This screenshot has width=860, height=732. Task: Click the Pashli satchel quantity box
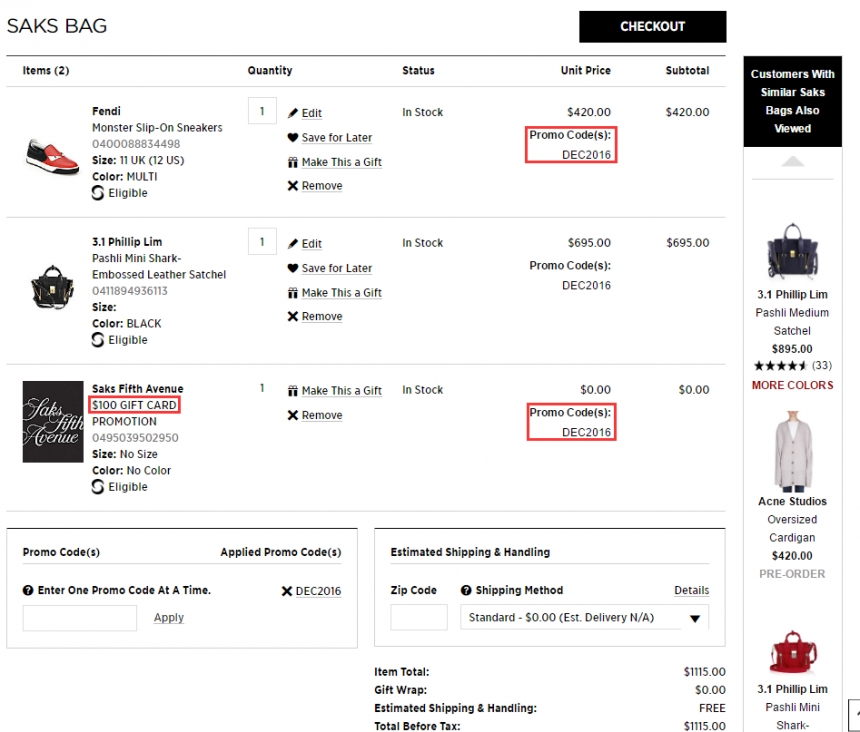pos(262,241)
